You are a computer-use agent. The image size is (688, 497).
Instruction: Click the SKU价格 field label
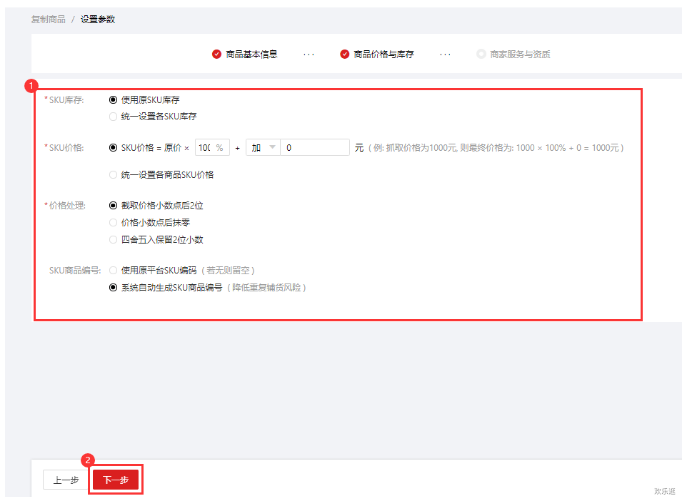point(66,148)
